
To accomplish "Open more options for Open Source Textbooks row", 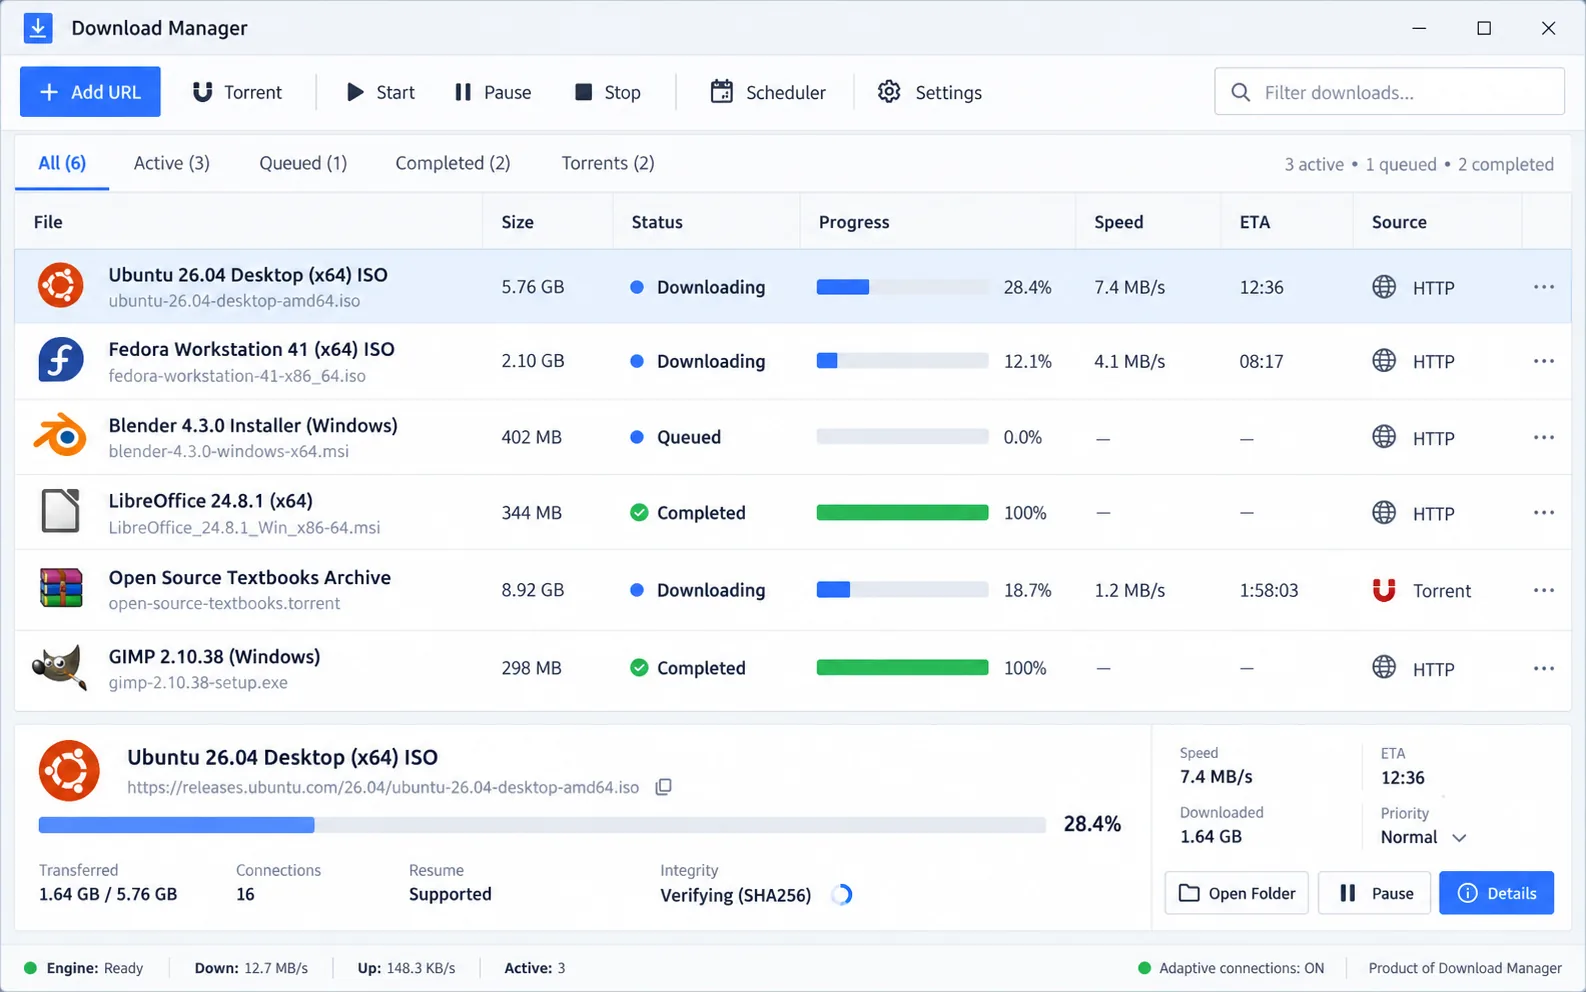I will coord(1544,590).
